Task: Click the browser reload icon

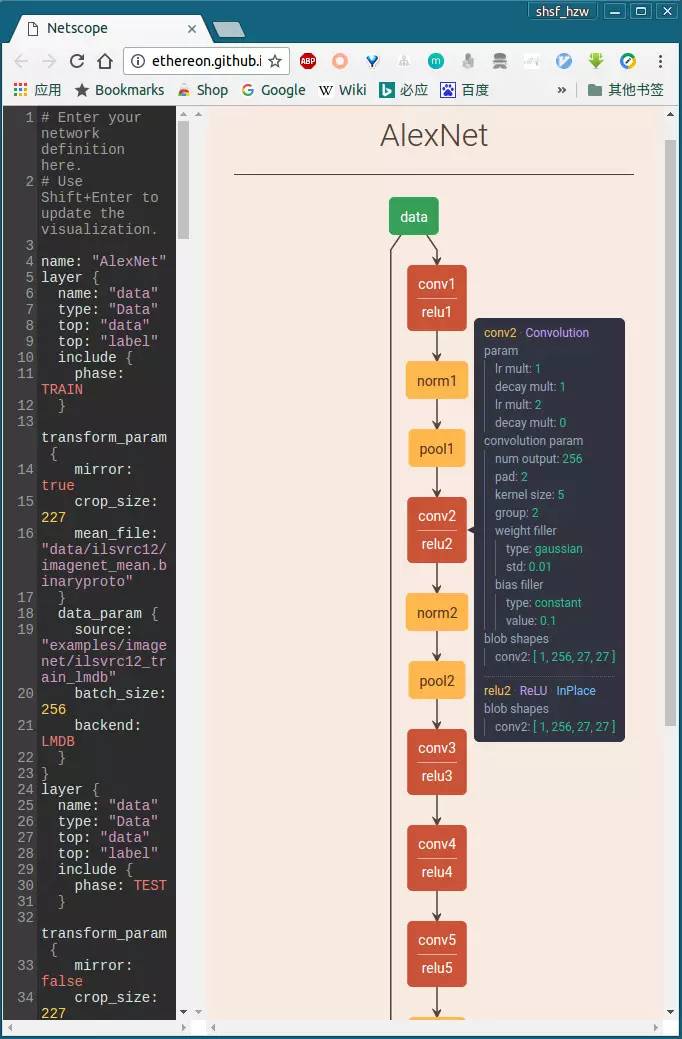Action: pos(77,61)
